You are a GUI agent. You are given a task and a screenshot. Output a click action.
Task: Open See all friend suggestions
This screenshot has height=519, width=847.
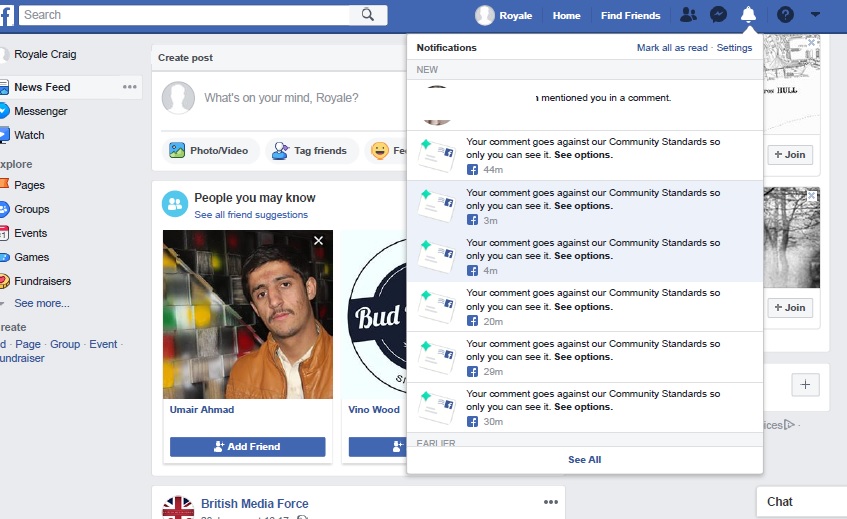(x=251, y=214)
